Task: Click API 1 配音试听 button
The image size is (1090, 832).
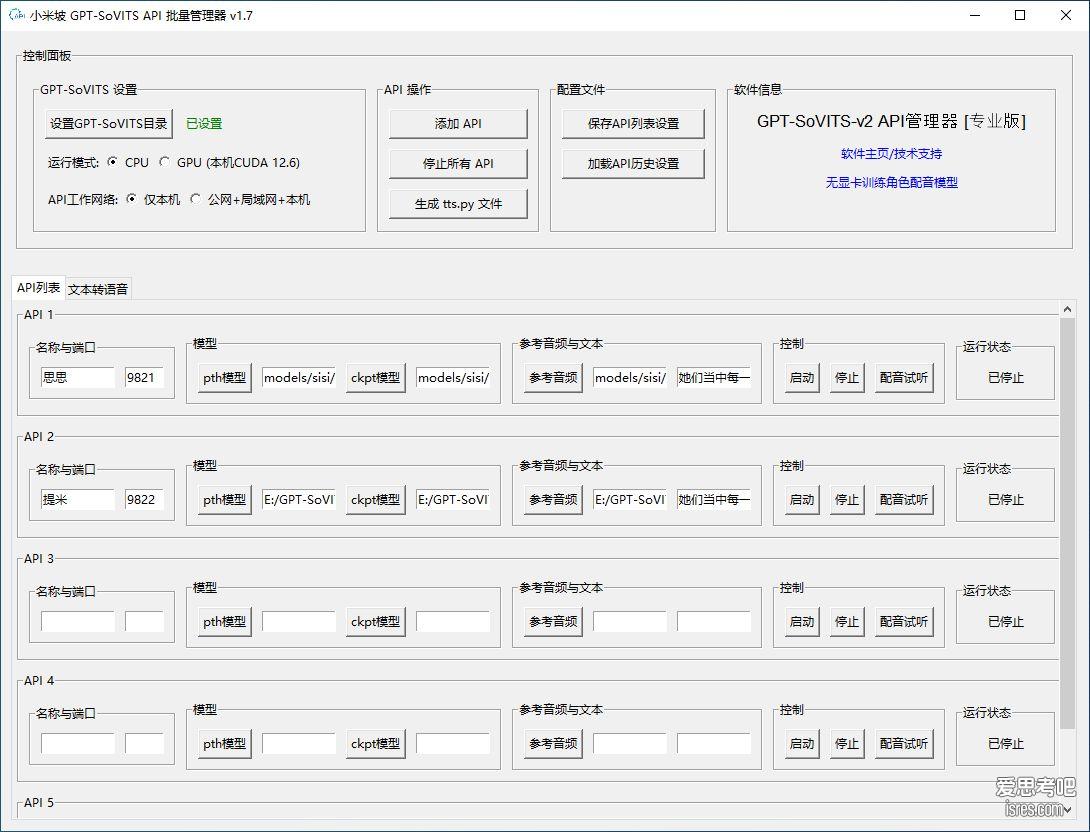Action: [x=904, y=377]
